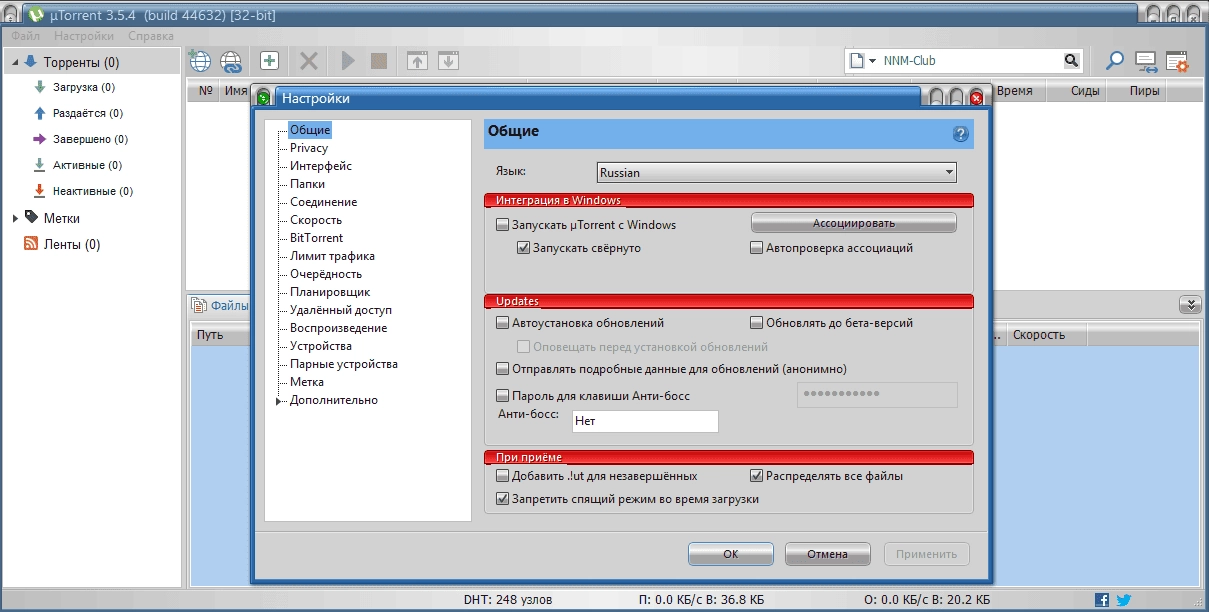
Task: Uncheck Запускать свёрнуто checkbox
Action: [x=523, y=248]
